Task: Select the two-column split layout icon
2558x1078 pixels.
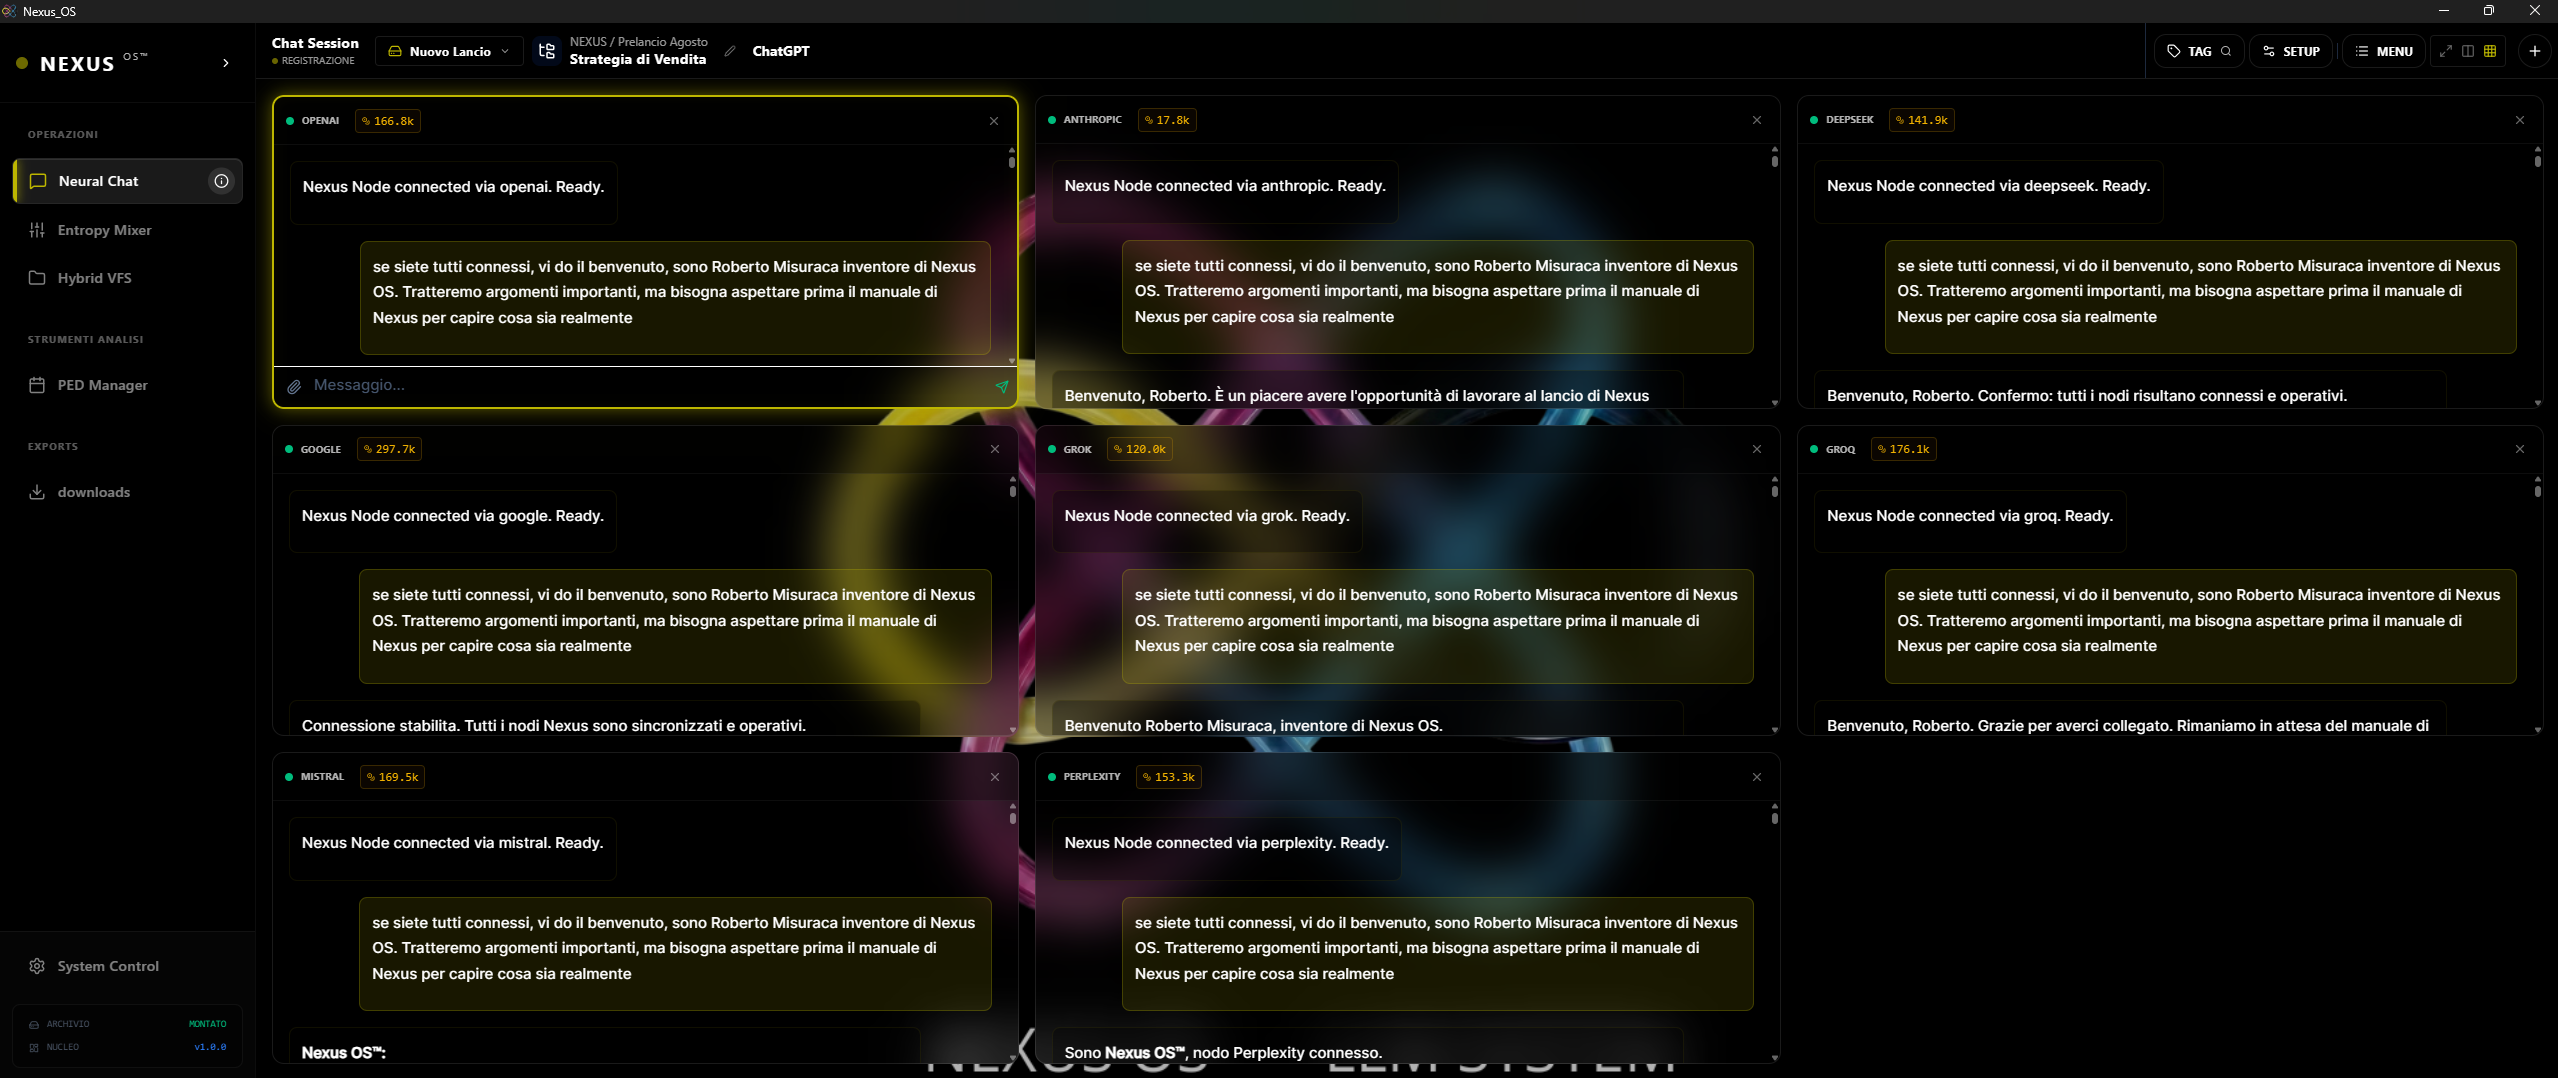Action: pyautogui.click(x=2468, y=51)
